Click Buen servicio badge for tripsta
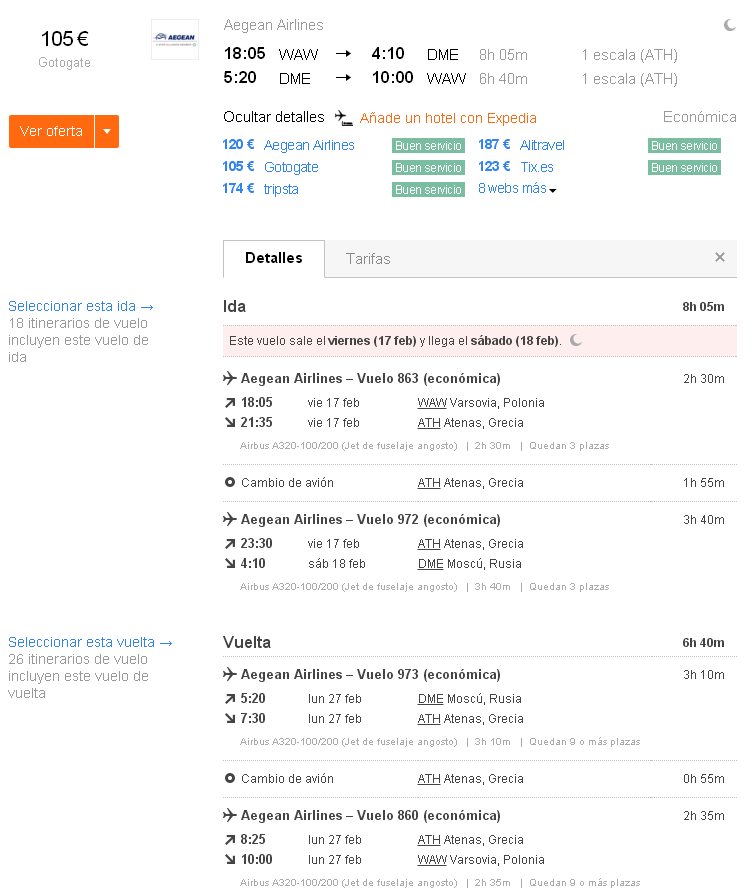Screen dimensions: 752x894 [x=428, y=189]
